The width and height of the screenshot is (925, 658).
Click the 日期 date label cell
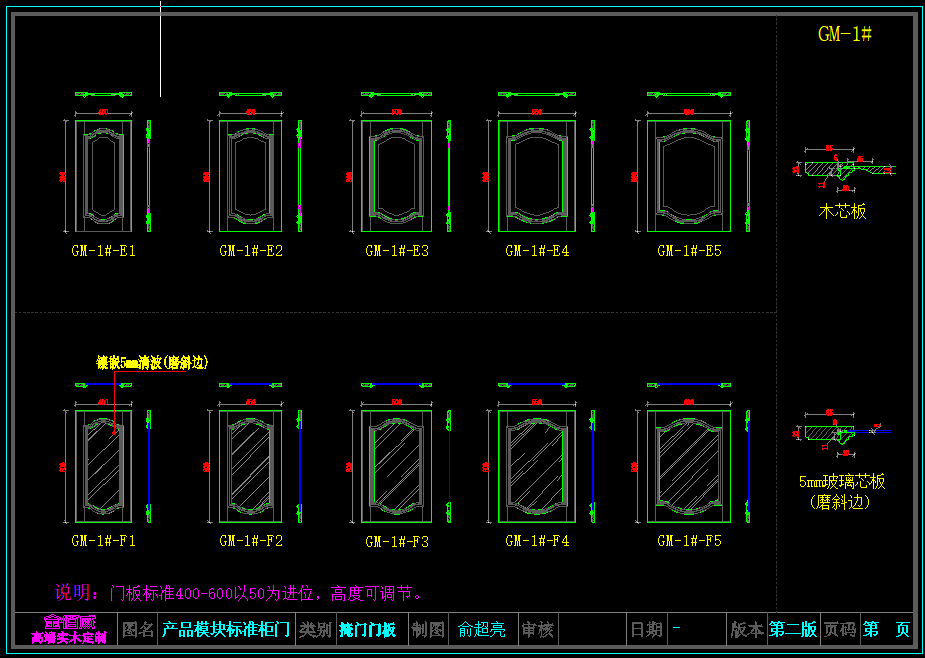646,630
